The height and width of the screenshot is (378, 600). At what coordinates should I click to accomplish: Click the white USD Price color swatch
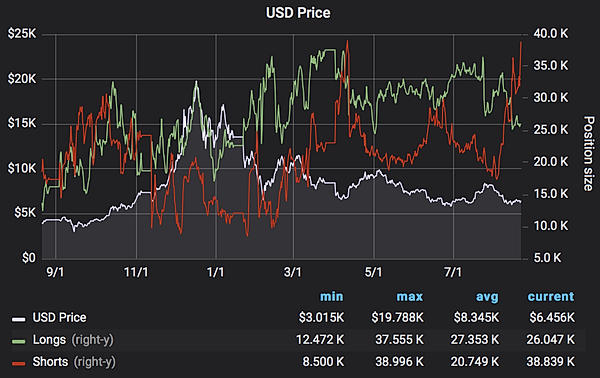18,319
